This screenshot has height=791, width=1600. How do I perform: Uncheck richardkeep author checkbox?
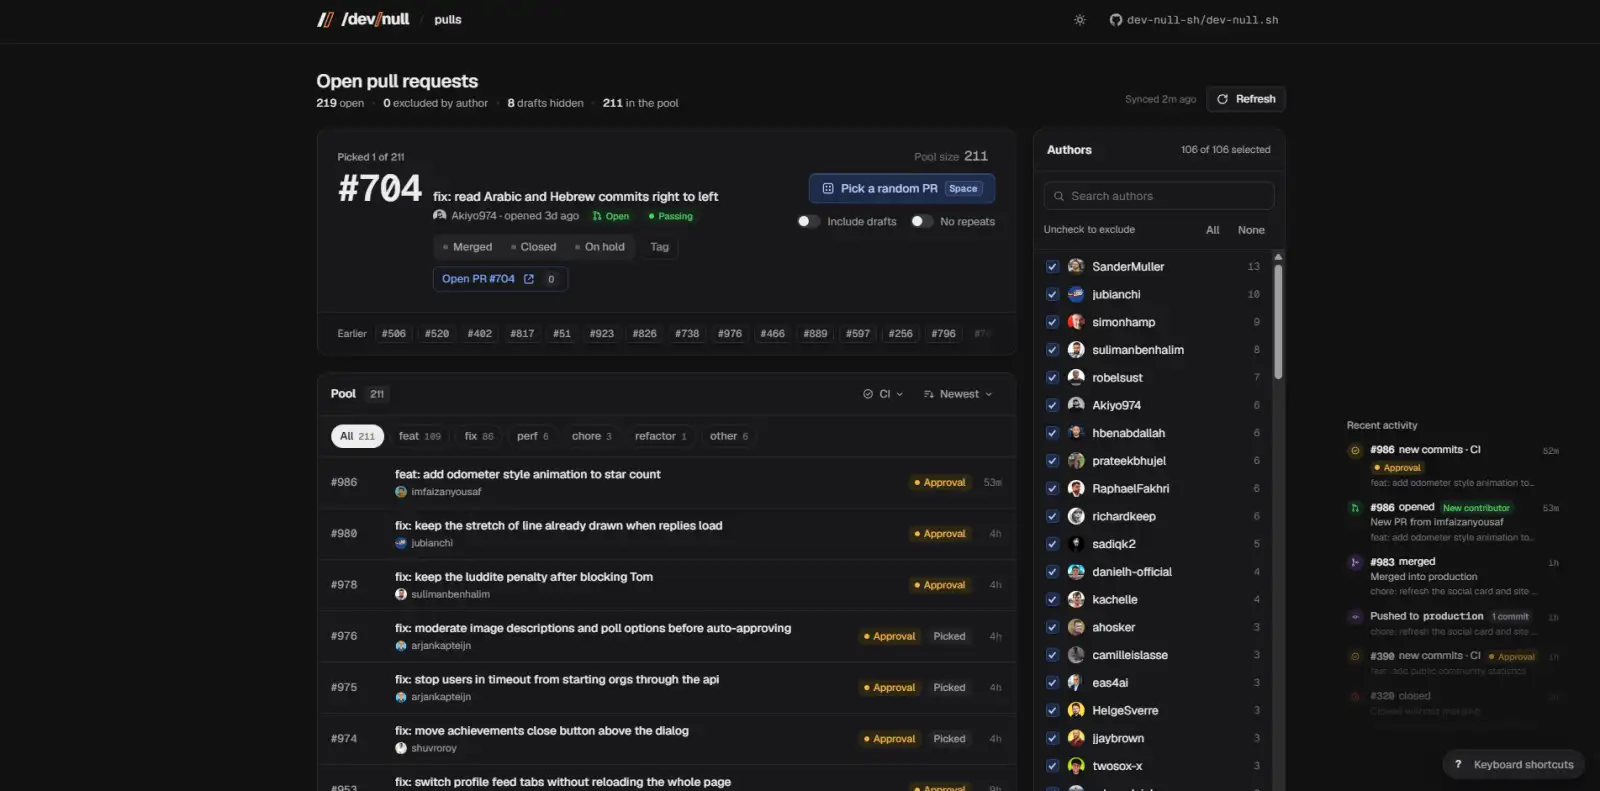[1052, 517]
